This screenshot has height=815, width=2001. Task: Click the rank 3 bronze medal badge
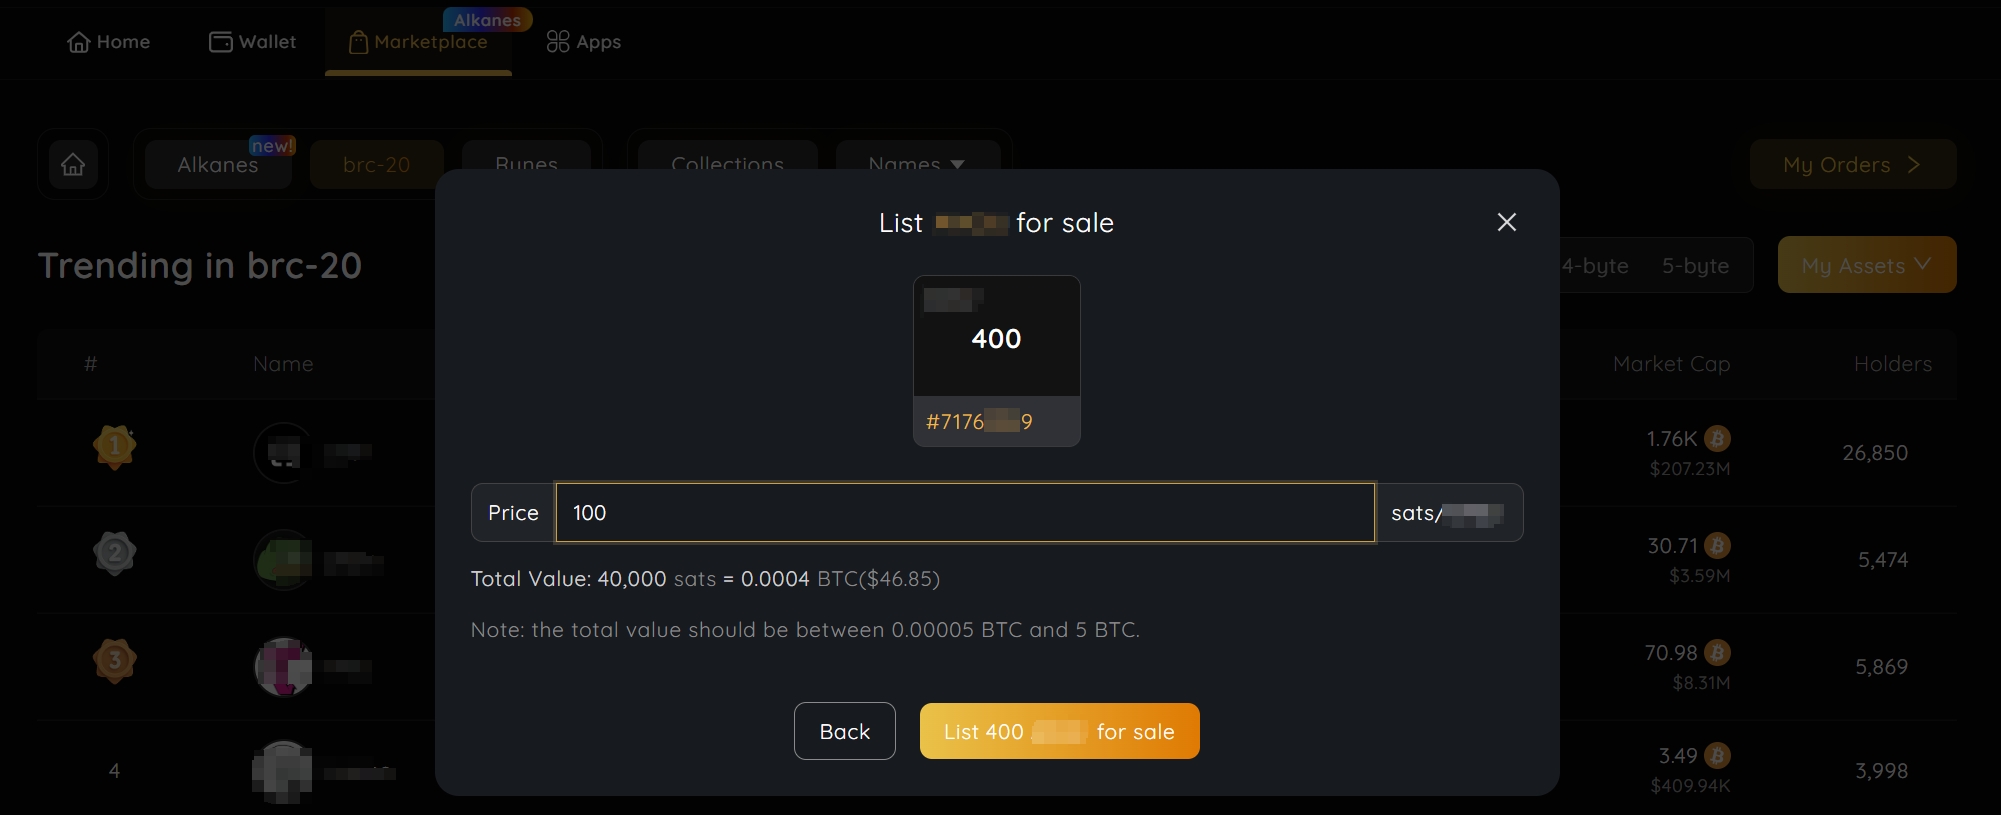(x=114, y=660)
